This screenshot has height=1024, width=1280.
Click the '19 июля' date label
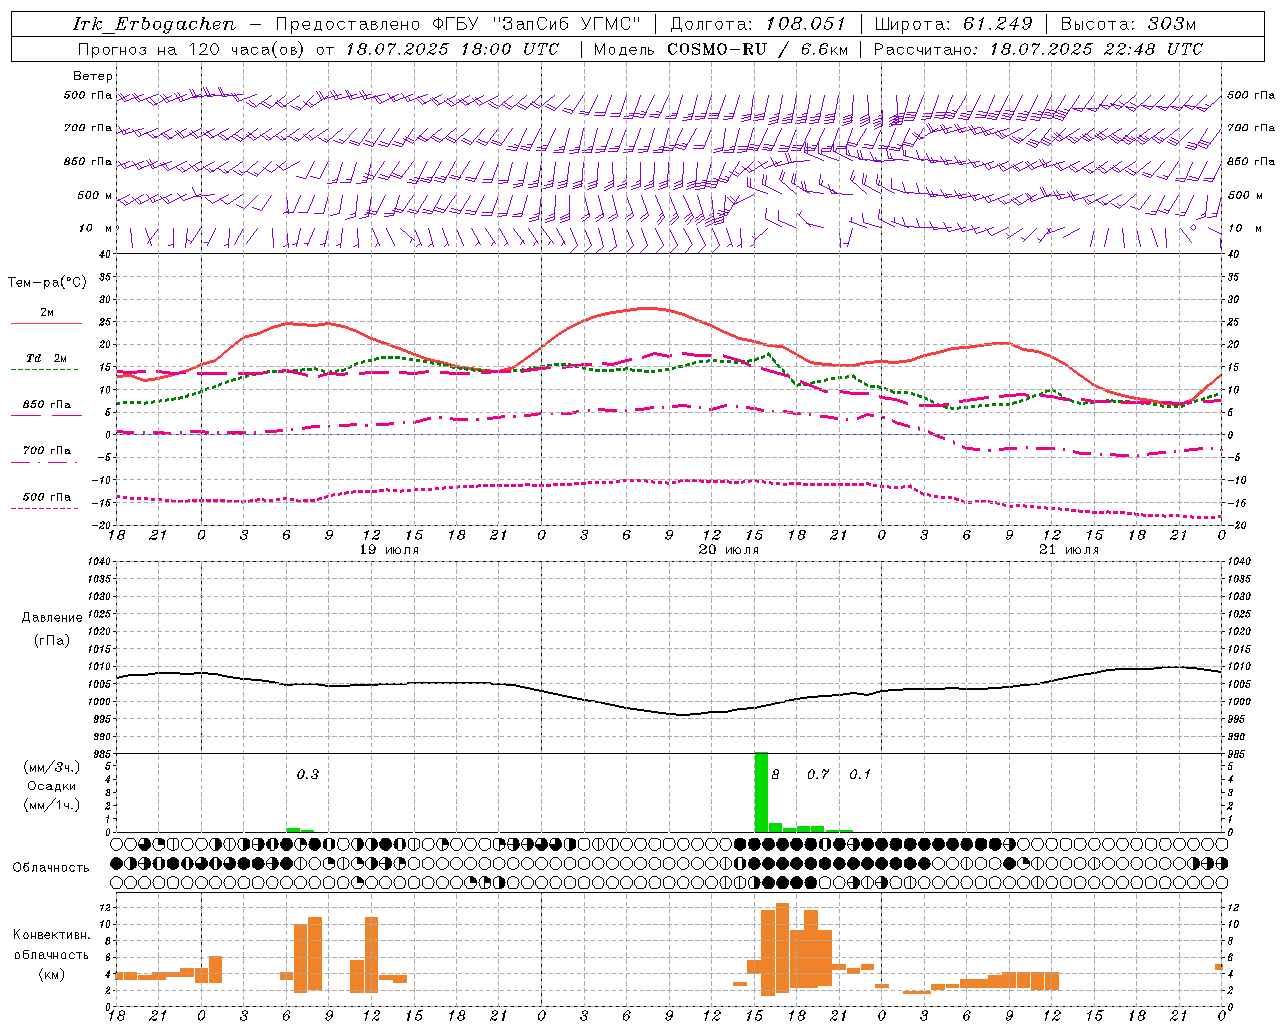coord(389,550)
